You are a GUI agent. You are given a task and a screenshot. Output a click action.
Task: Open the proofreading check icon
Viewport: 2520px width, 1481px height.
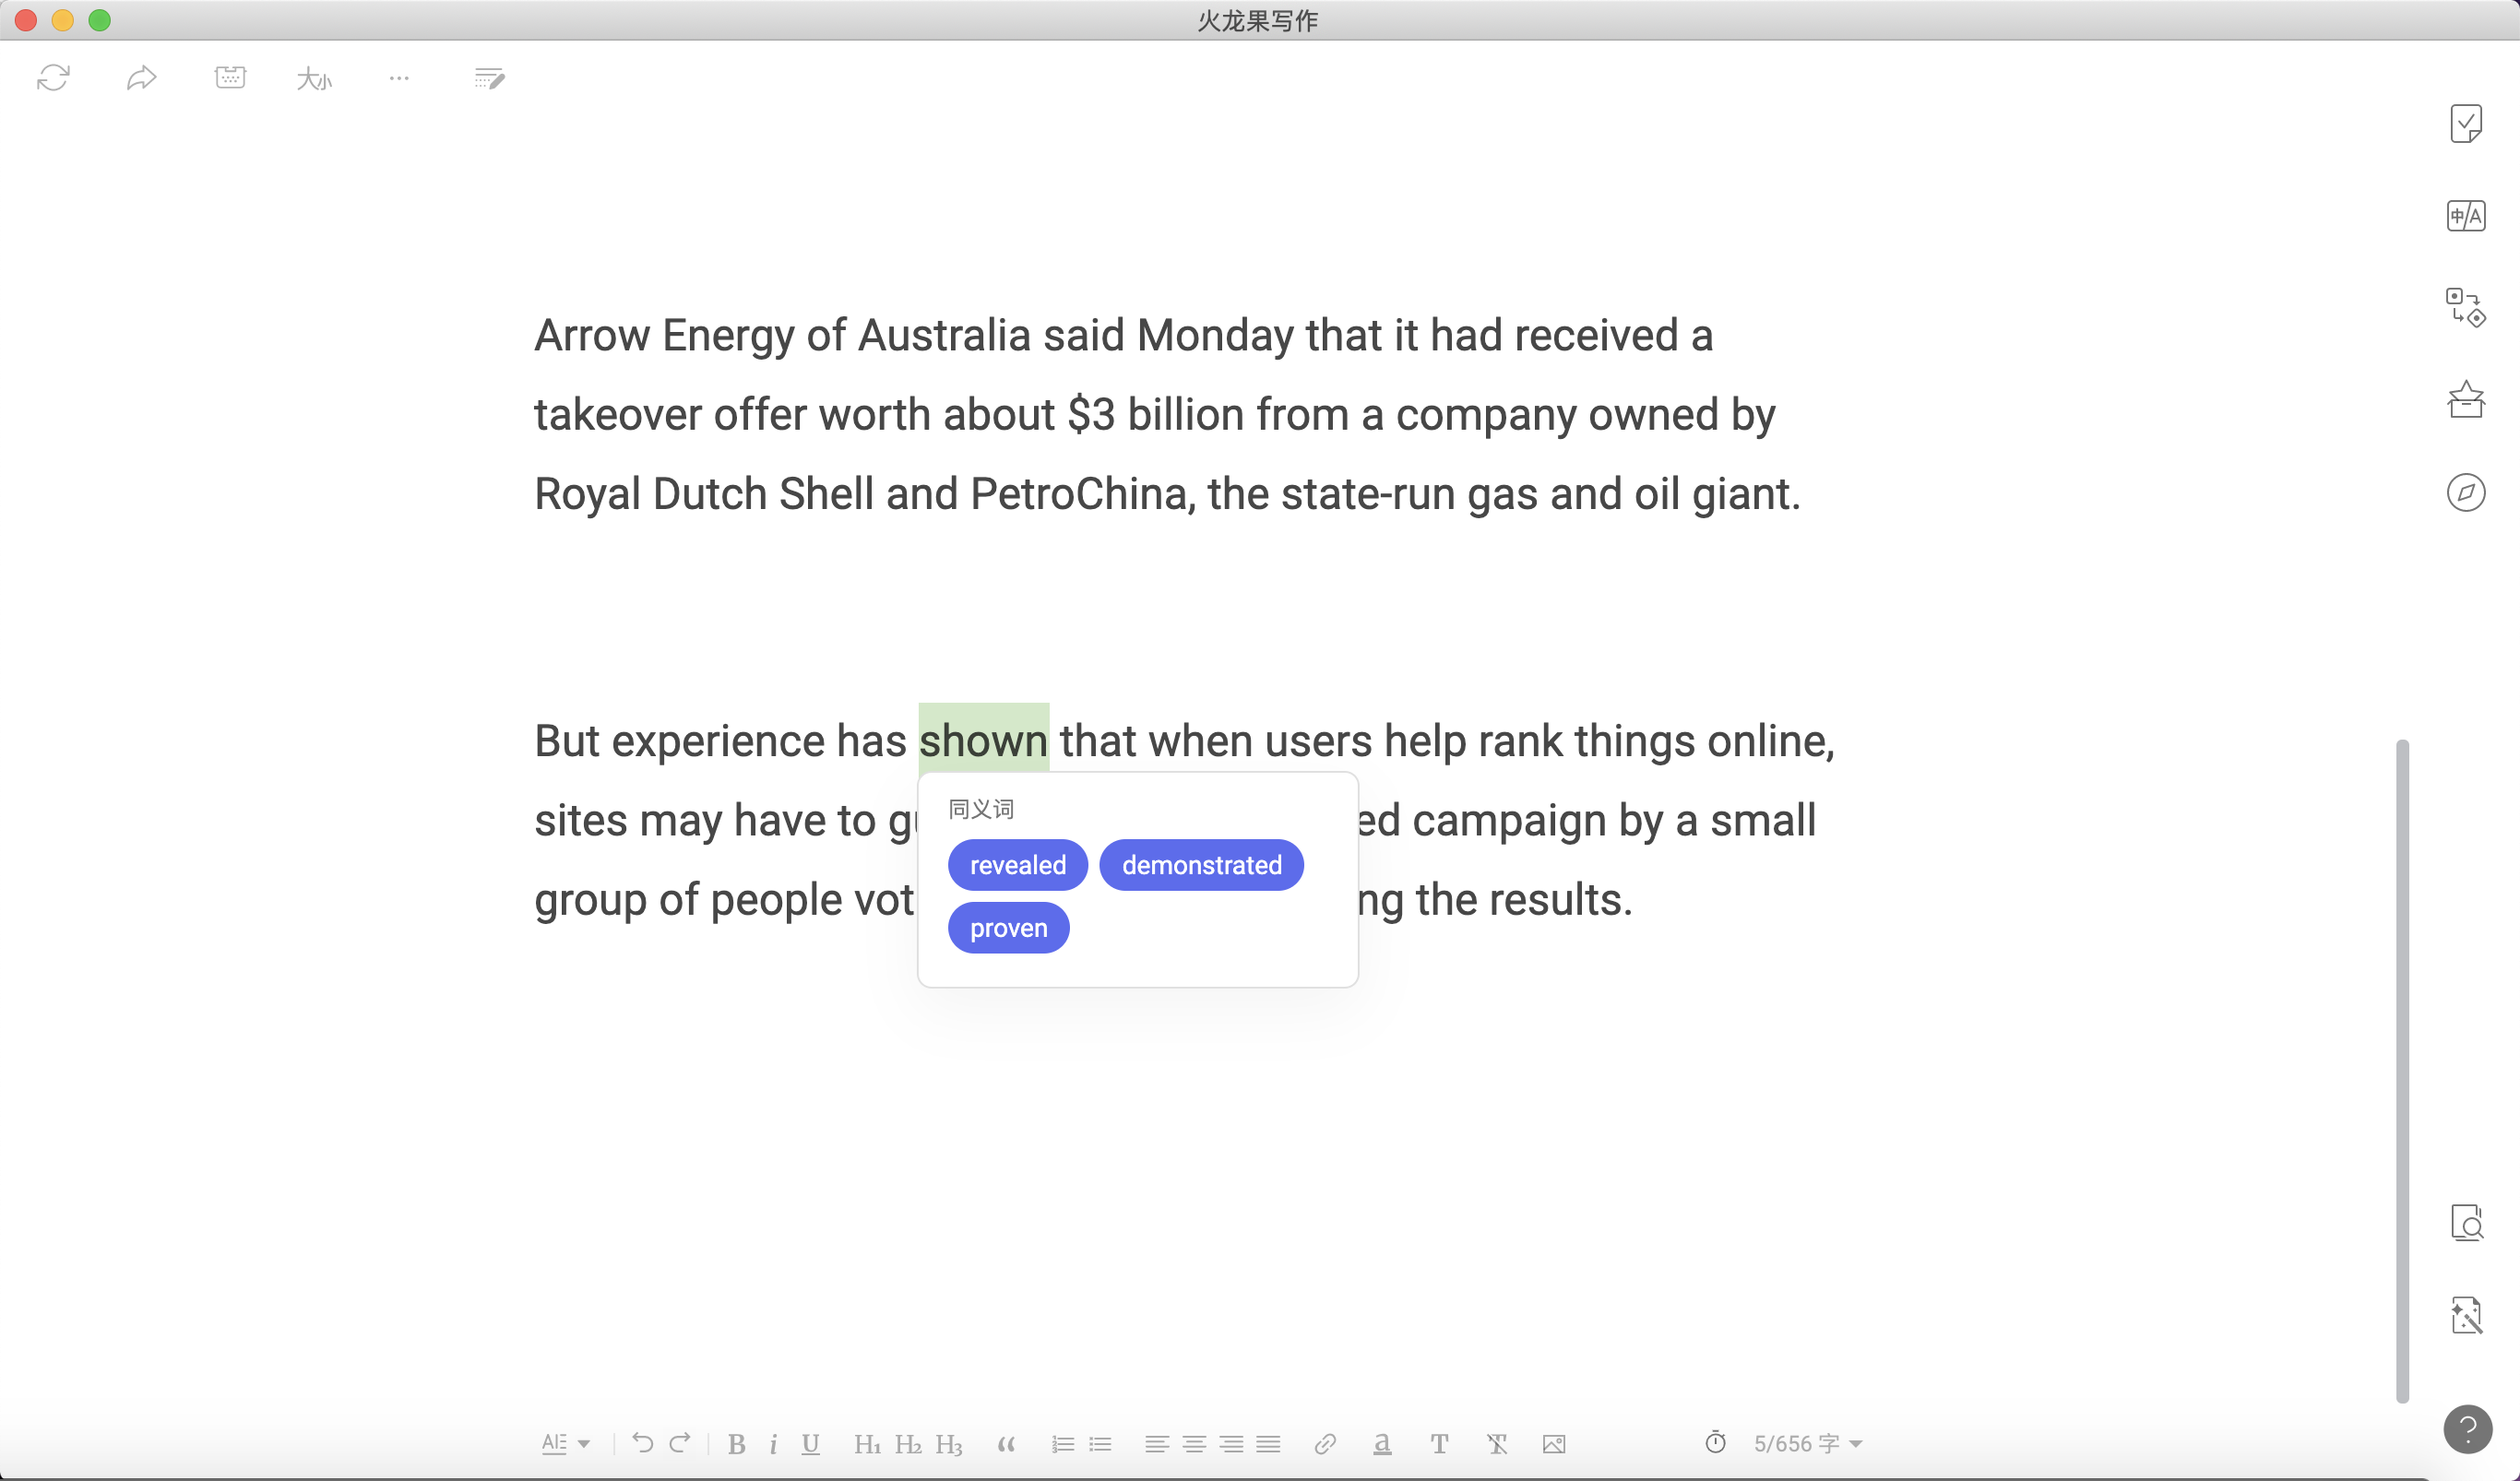point(2465,124)
